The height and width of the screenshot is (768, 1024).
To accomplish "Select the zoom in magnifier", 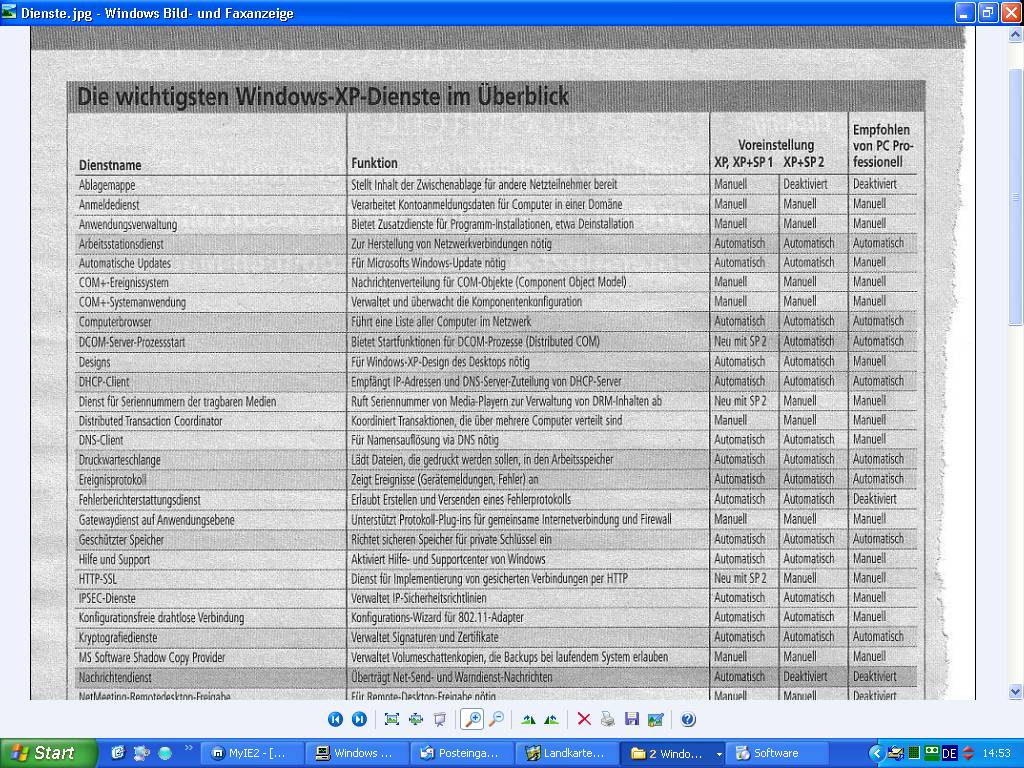I will pyautogui.click(x=472, y=719).
